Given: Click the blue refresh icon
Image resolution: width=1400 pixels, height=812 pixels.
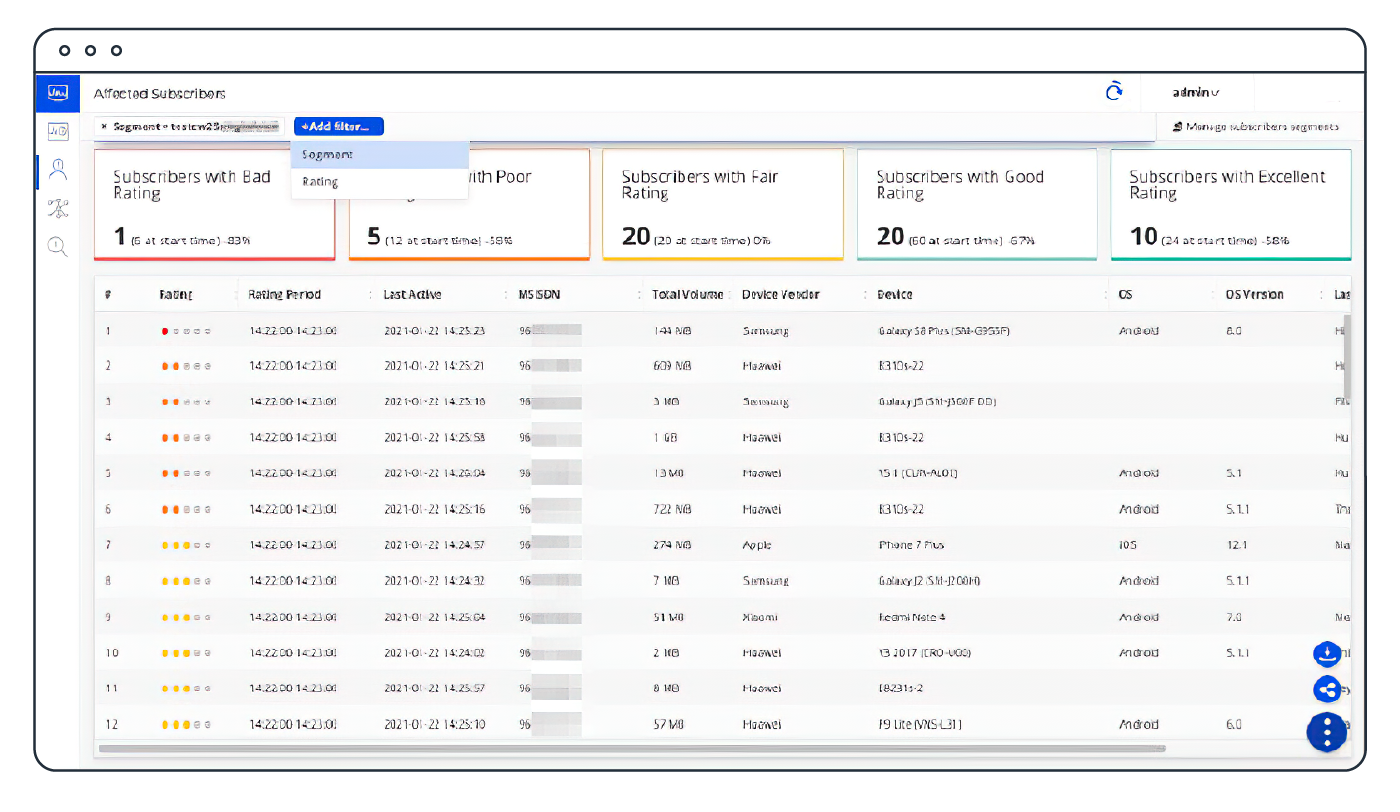Looking at the screenshot, I should coord(1114,92).
